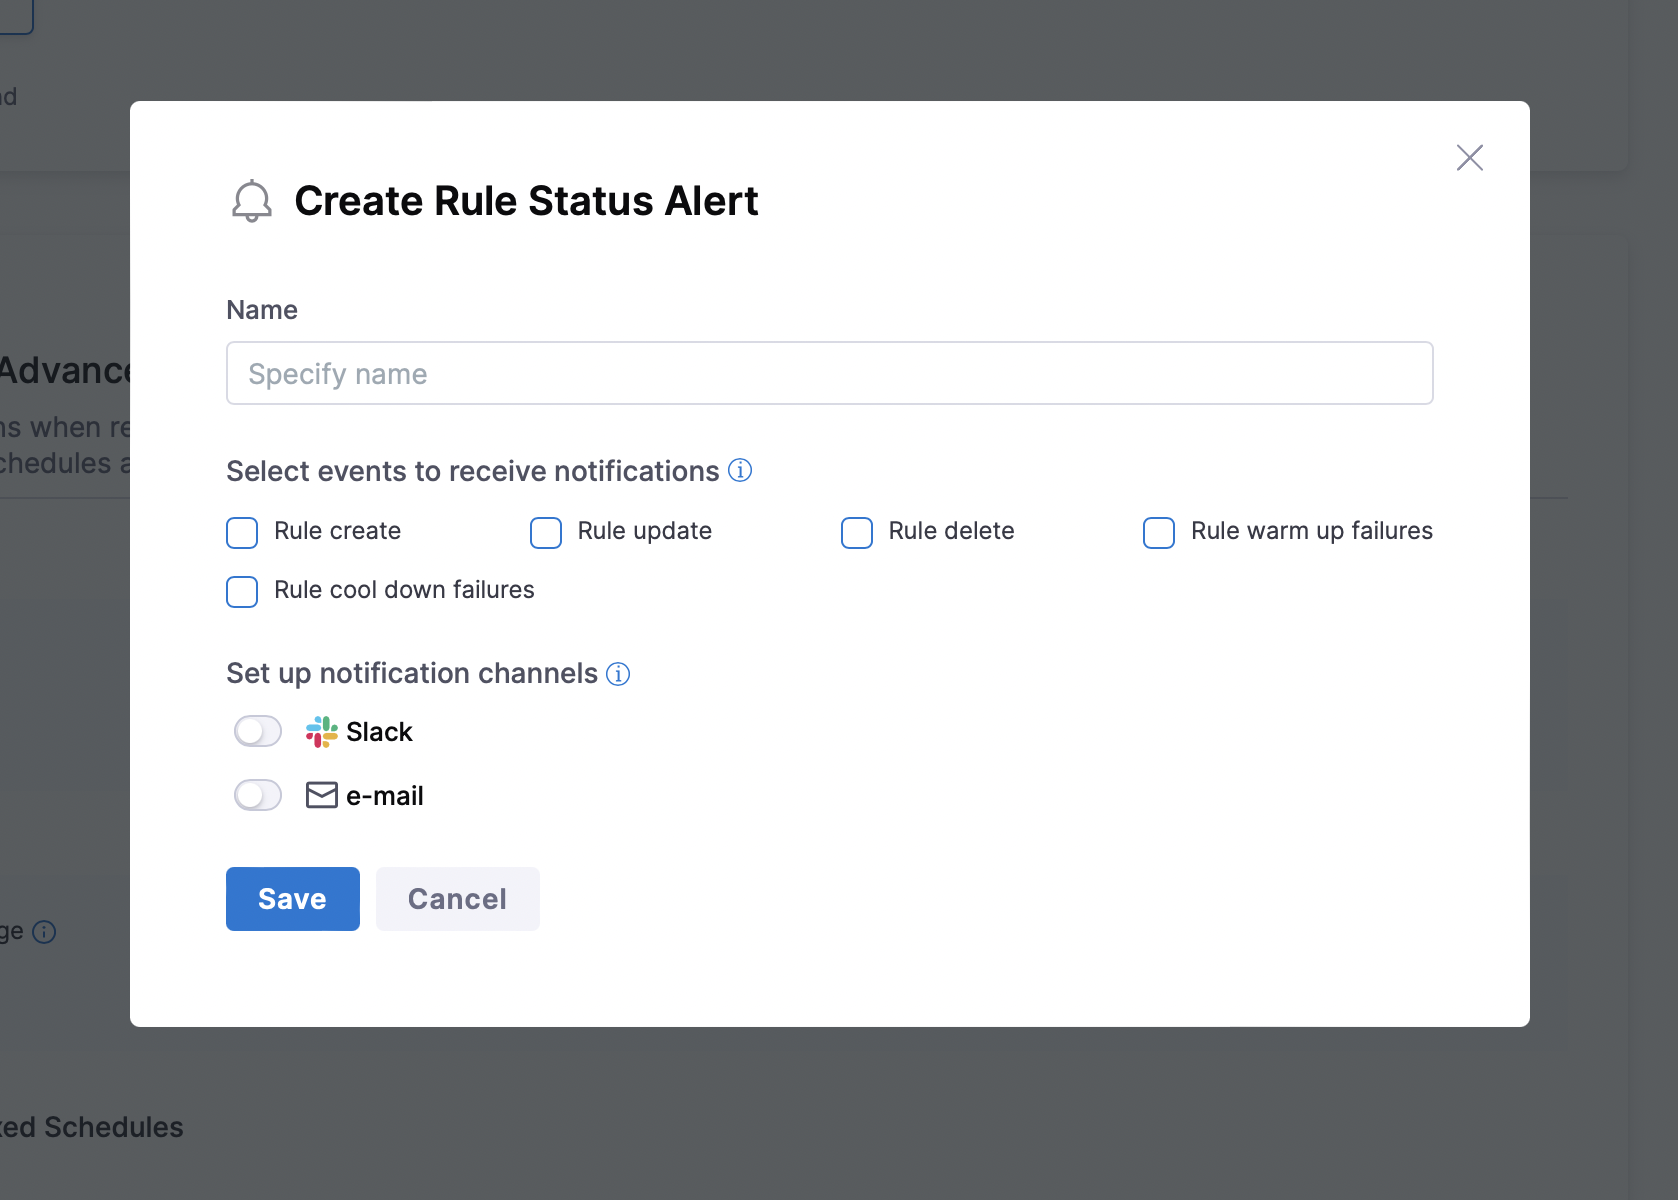
Task: Click the Save button
Action: [x=292, y=899]
